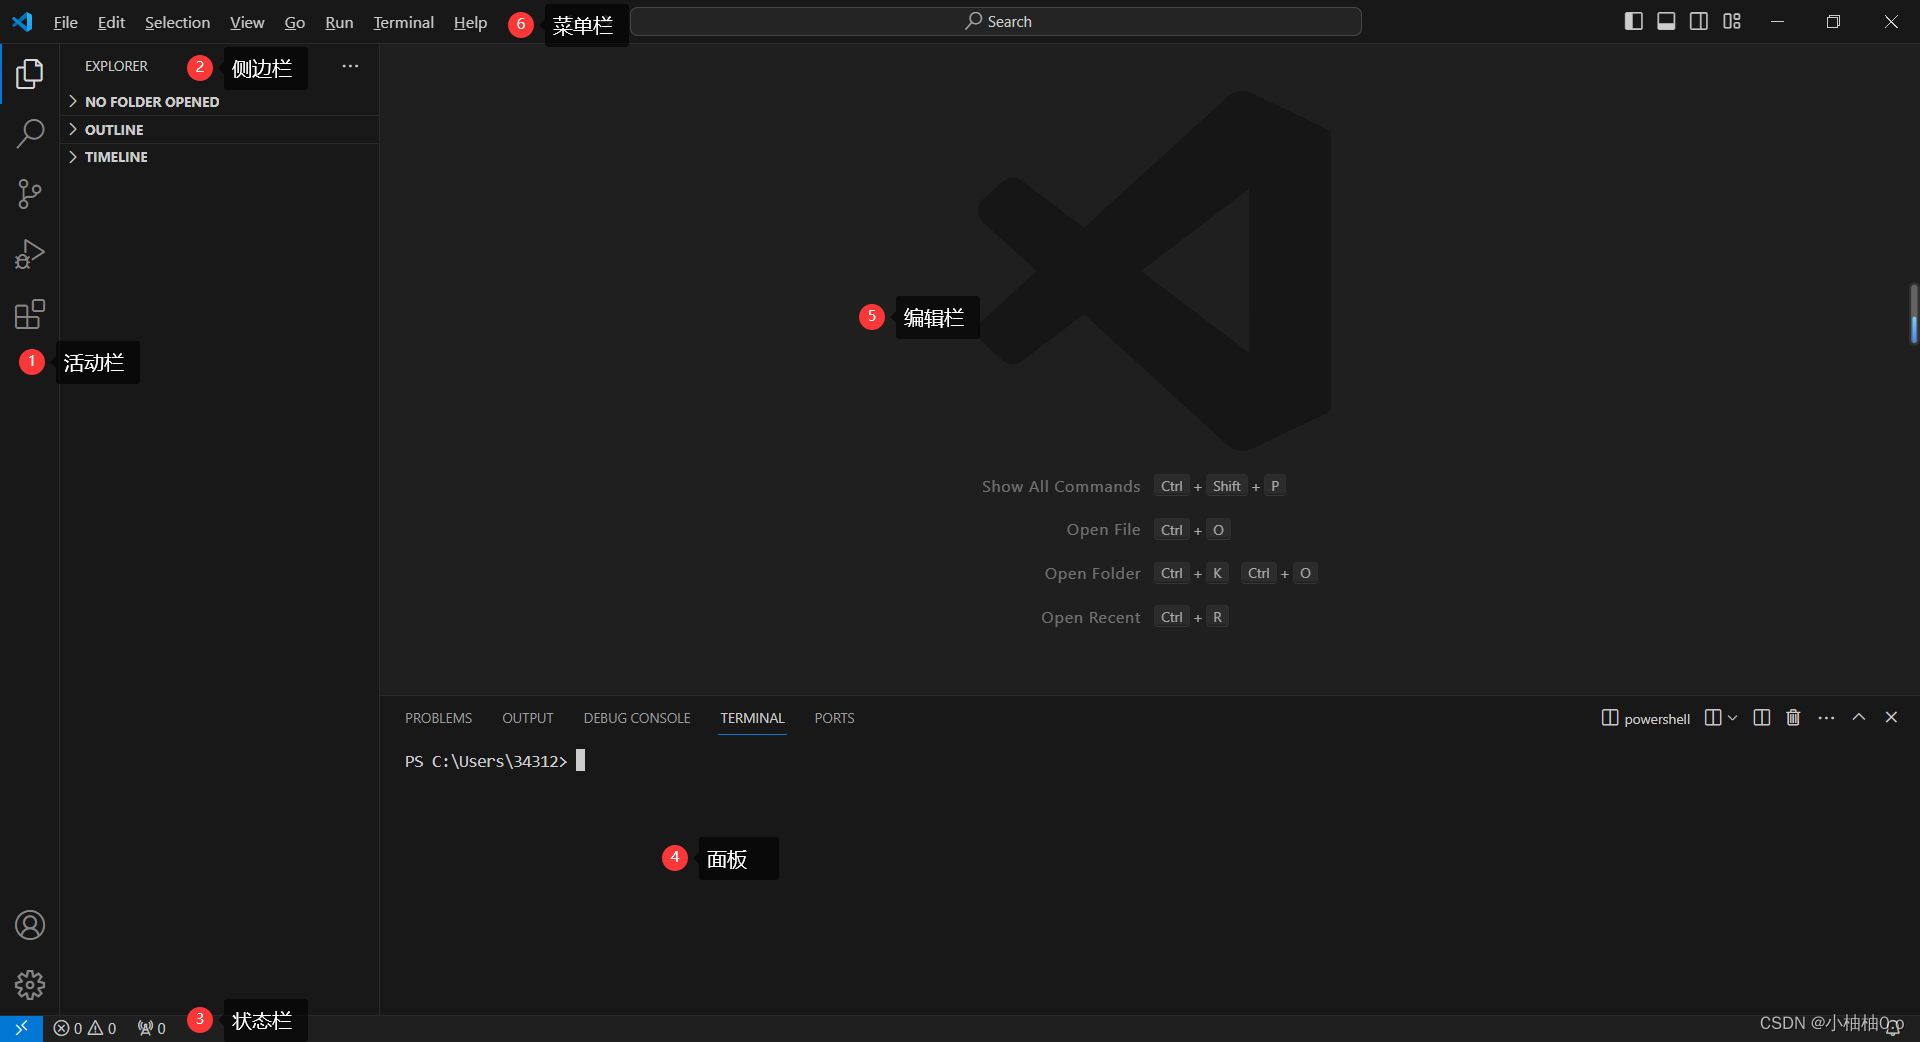Expand the OUTLINE section
Image resolution: width=1920 pixels, height=1042 pixels.
click(219, 130)
